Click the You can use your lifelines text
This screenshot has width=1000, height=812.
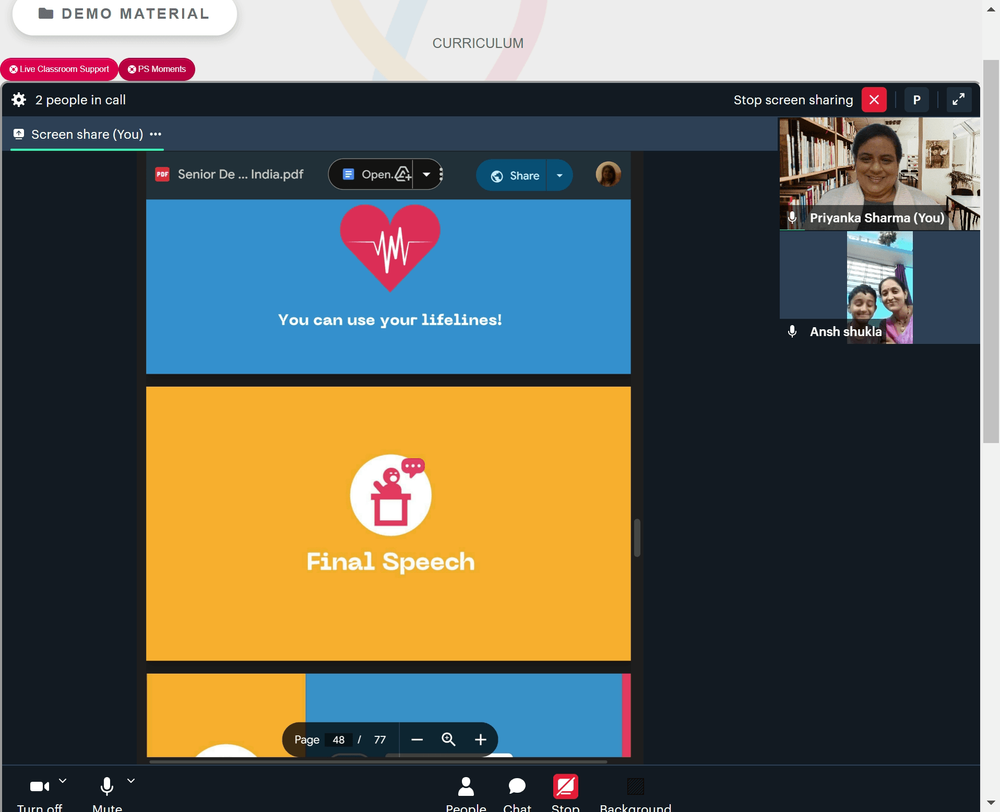click(x=390, y=320)
